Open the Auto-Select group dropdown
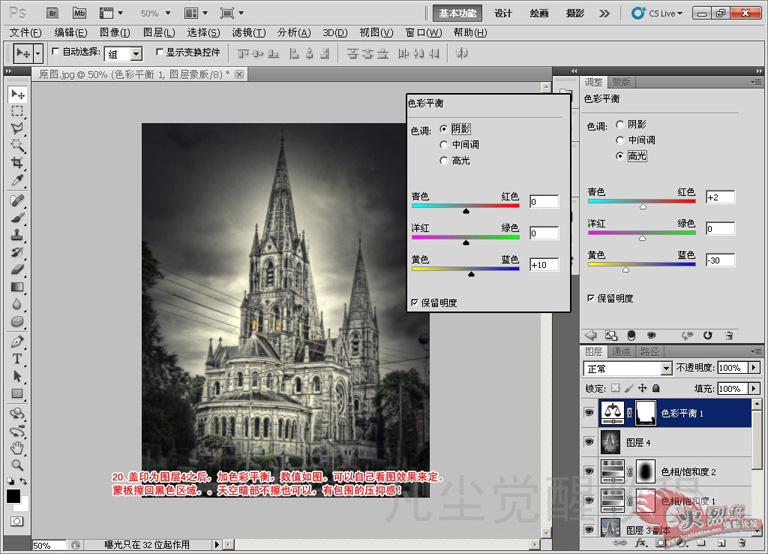This screenshot has height=554, width=768. click(137, 54)
